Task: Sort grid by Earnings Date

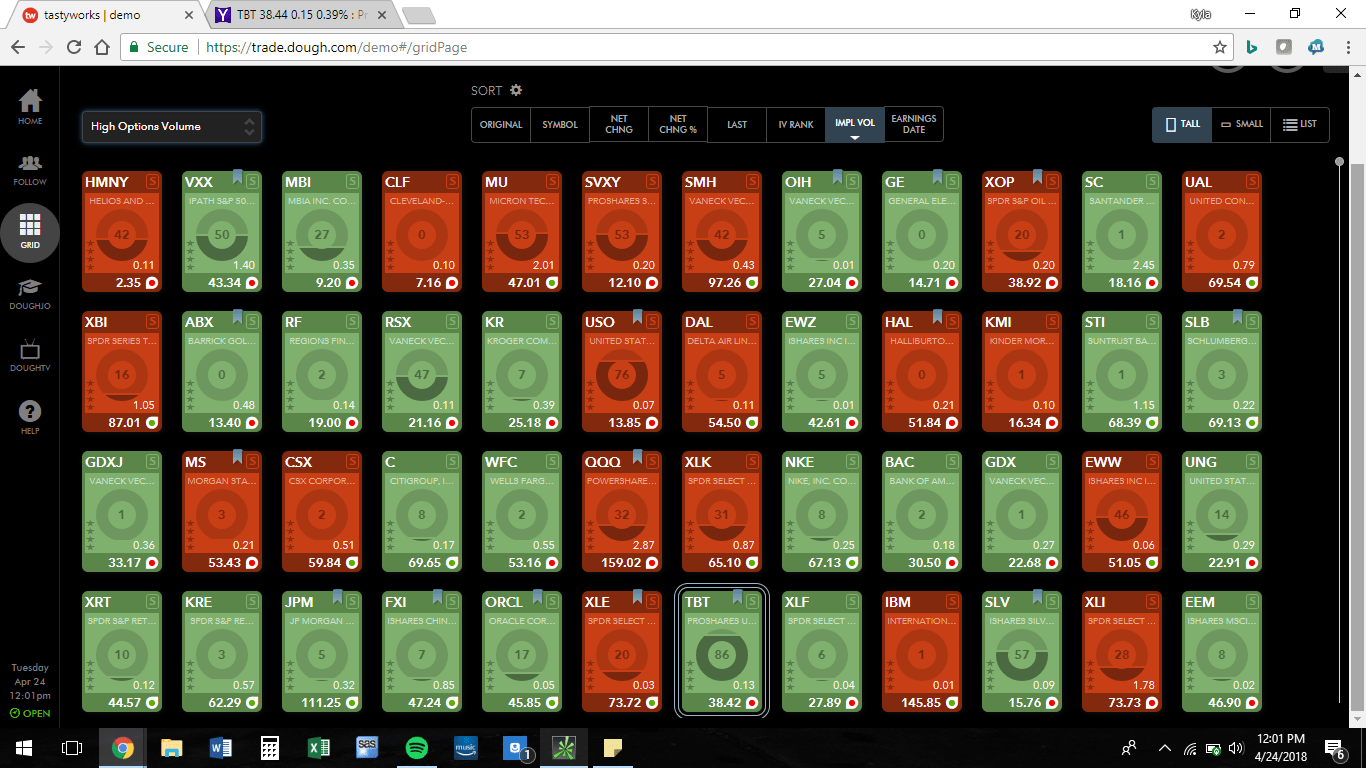Action: pyautogui.click(x=914, y=124)
